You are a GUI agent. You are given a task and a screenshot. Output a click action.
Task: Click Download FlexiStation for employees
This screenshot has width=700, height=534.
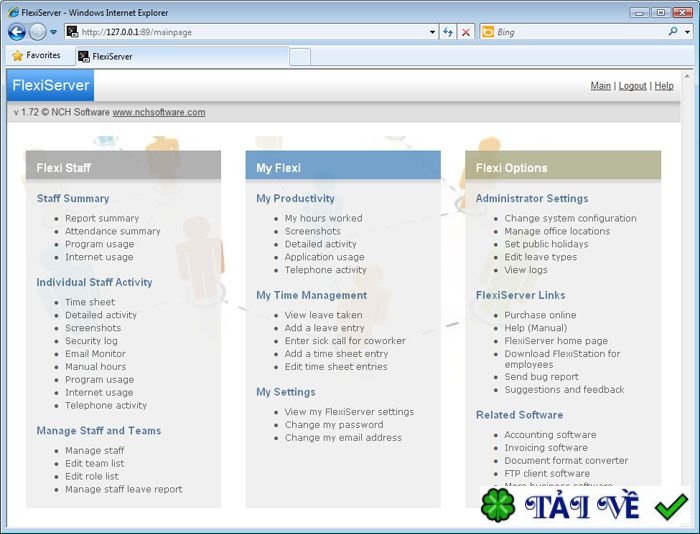pyautogui.click(x=562, y=359)
